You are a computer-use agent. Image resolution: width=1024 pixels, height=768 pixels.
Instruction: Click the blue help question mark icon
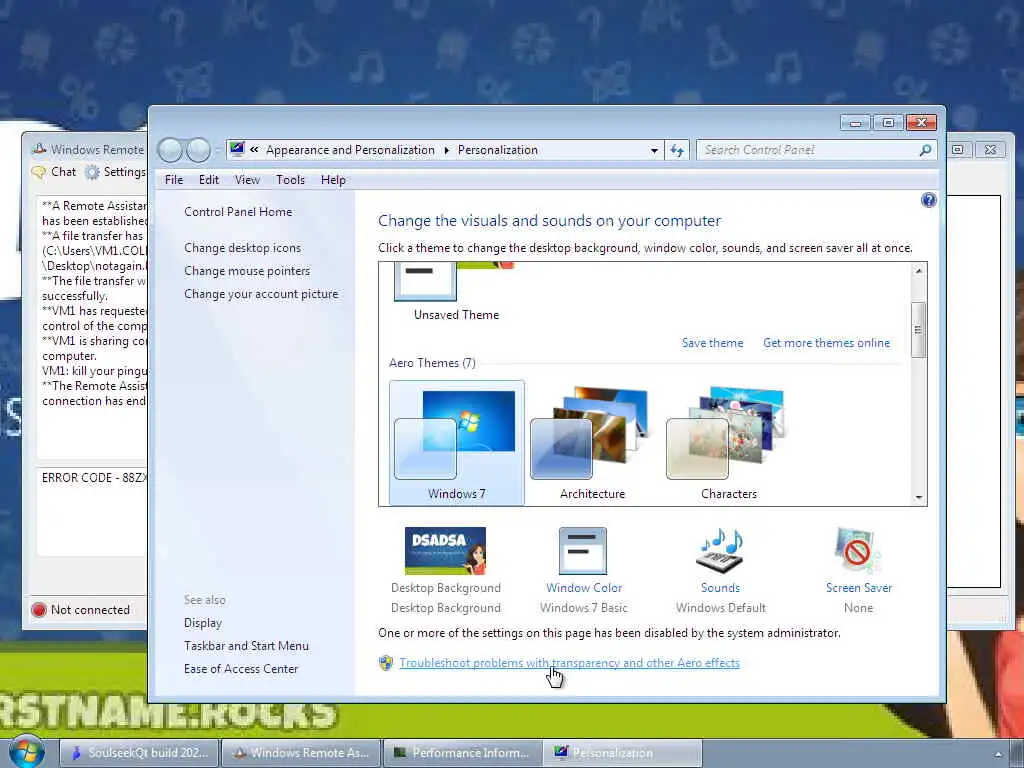(x=928, y=200)
